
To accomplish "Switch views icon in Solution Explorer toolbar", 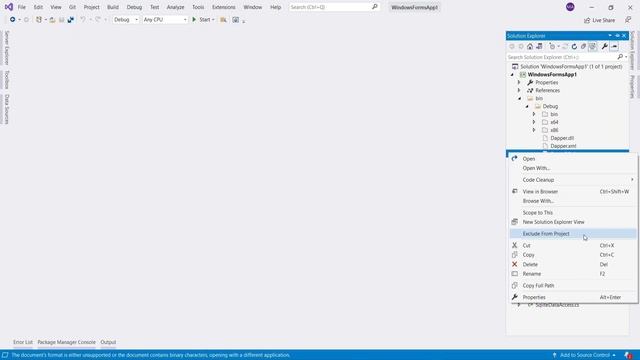I will click(x=539, y=47).
